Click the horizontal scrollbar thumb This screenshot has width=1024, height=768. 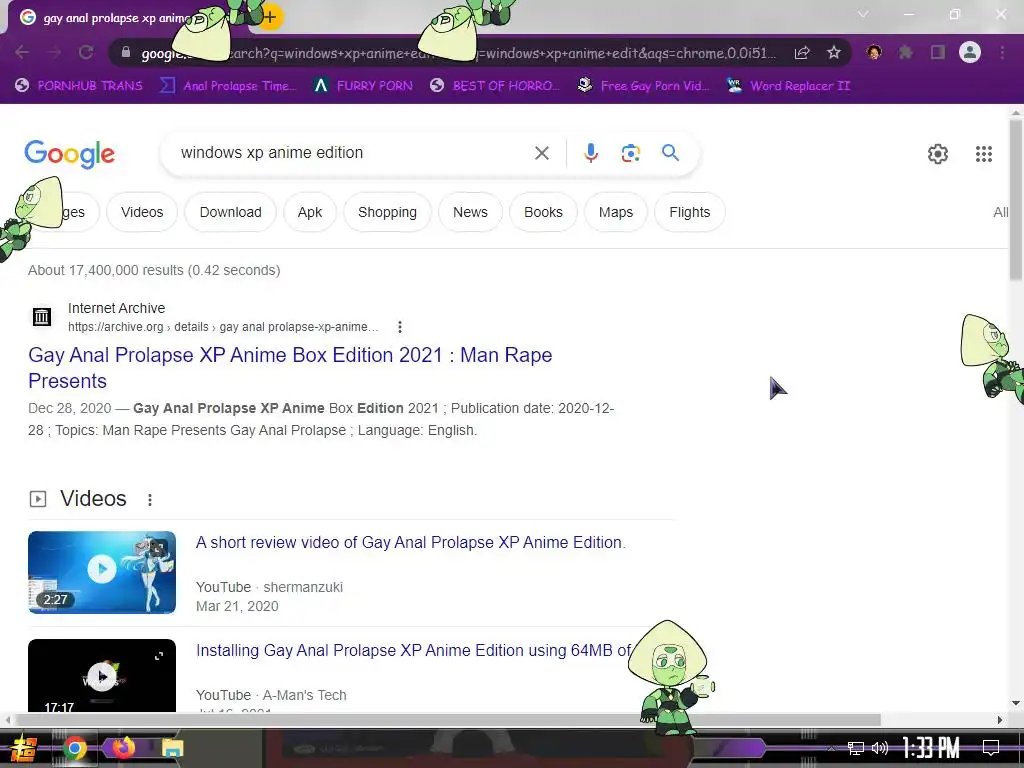[x=447, y=720]
